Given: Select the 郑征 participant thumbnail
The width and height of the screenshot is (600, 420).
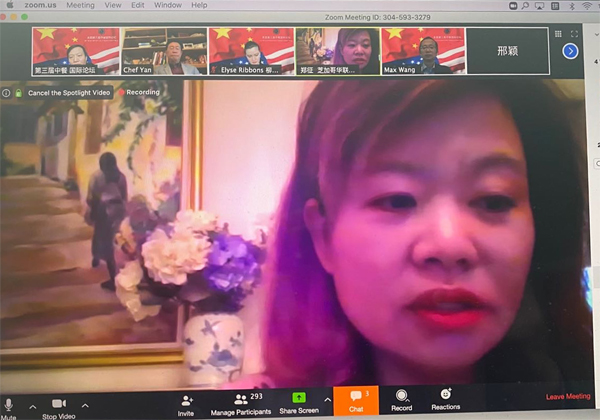Looking at the screenshot, I should (x=338, y=51).
